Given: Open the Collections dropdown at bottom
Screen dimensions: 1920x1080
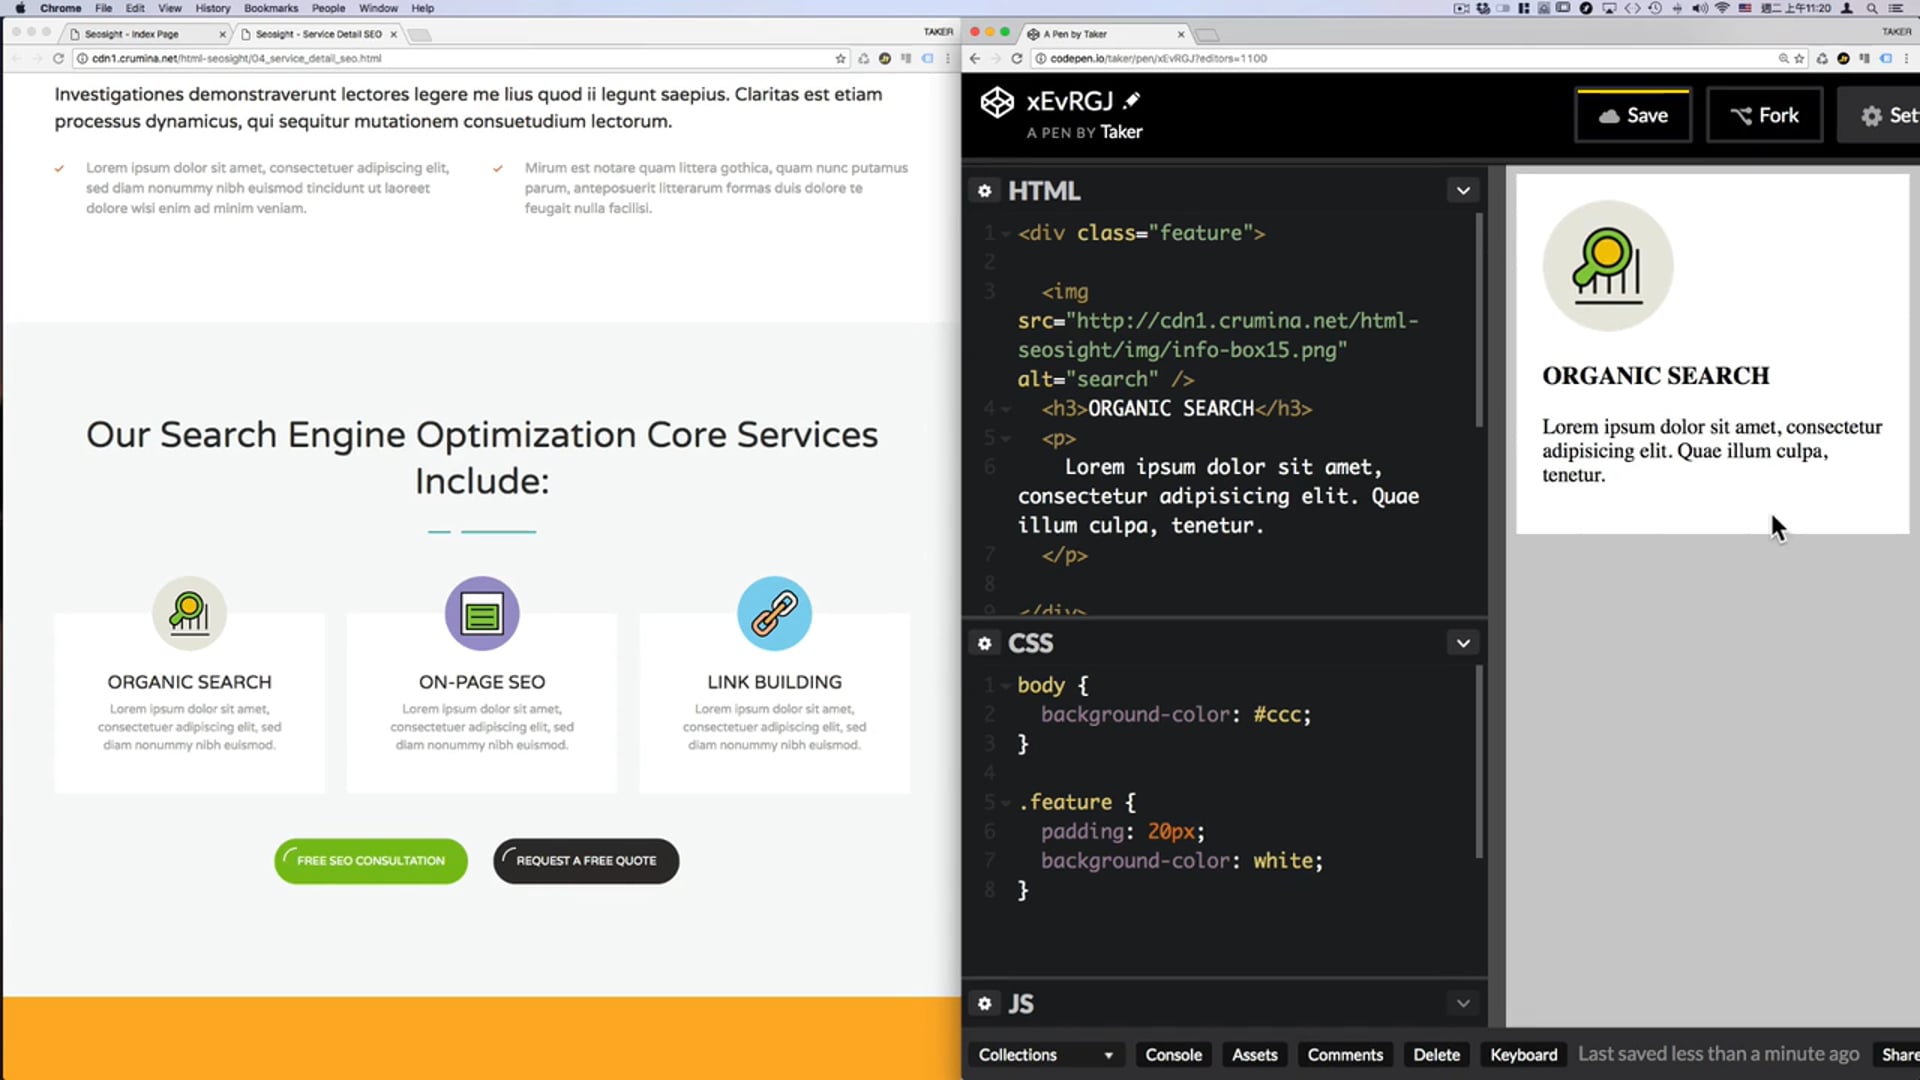Looking at the screenshot, I should (x=1045, y=1055).
